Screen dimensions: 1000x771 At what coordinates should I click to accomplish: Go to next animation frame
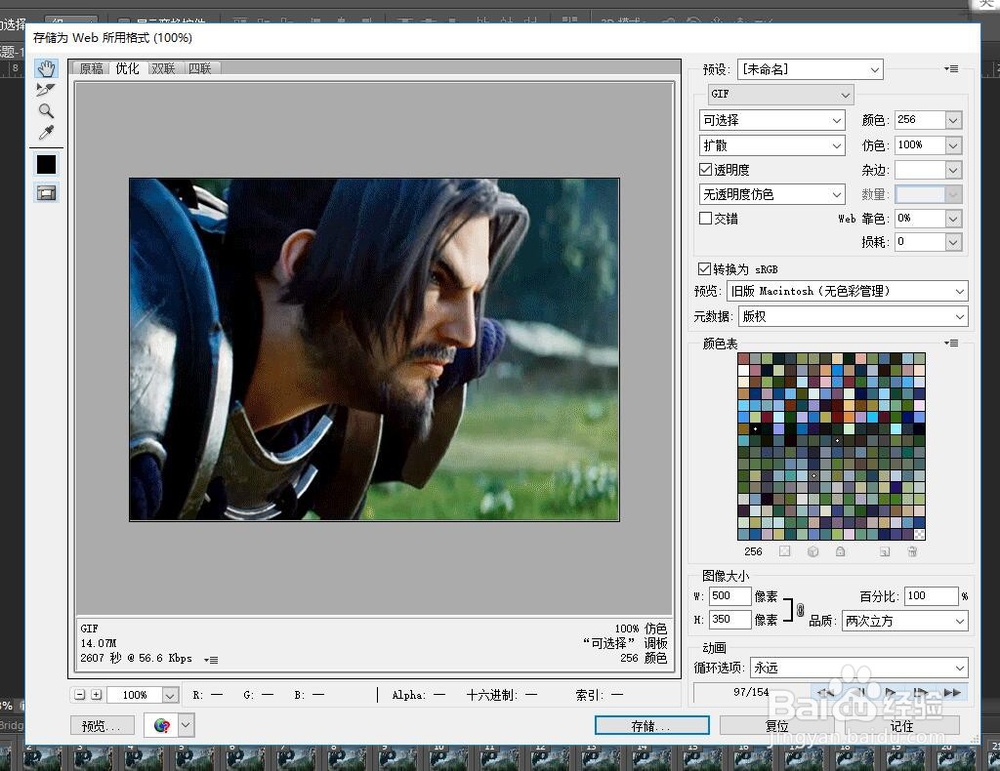point(921,692)
